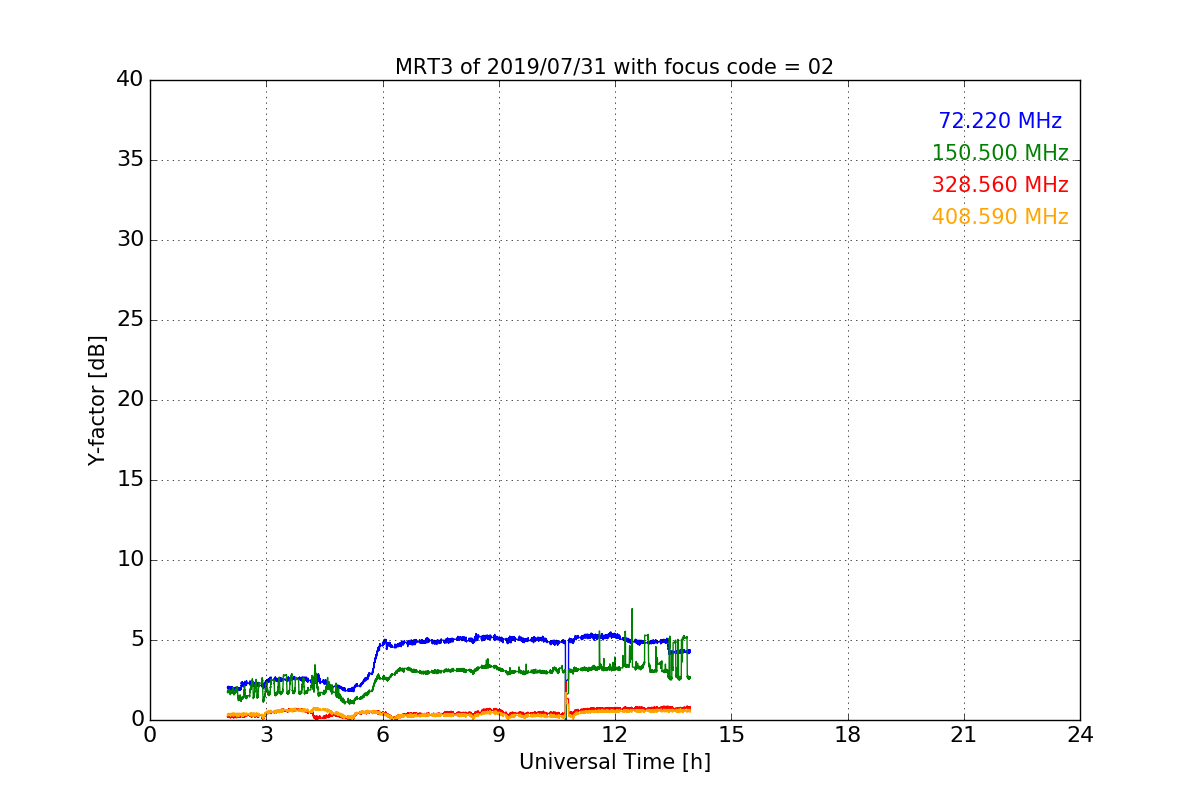
Task: Click the y-axis tick label 5
Action: pos(137,640)
